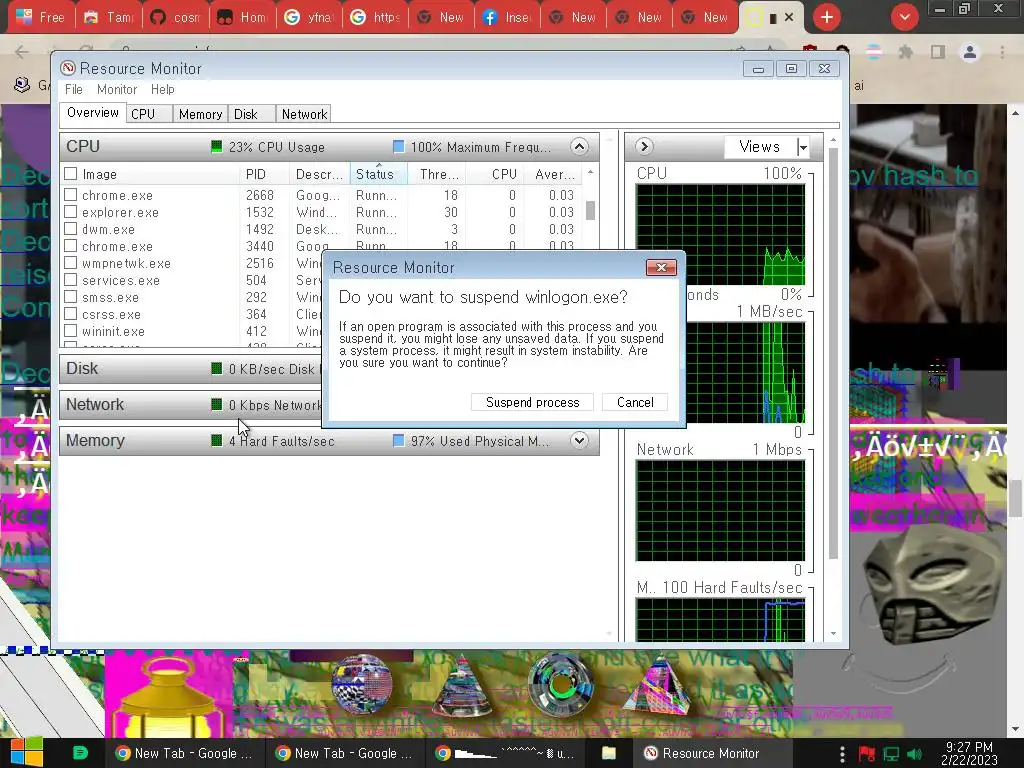This screenshot has width=1024, height=768.
Task: Check the smss.exe checkbox
Action: point(71,296)
